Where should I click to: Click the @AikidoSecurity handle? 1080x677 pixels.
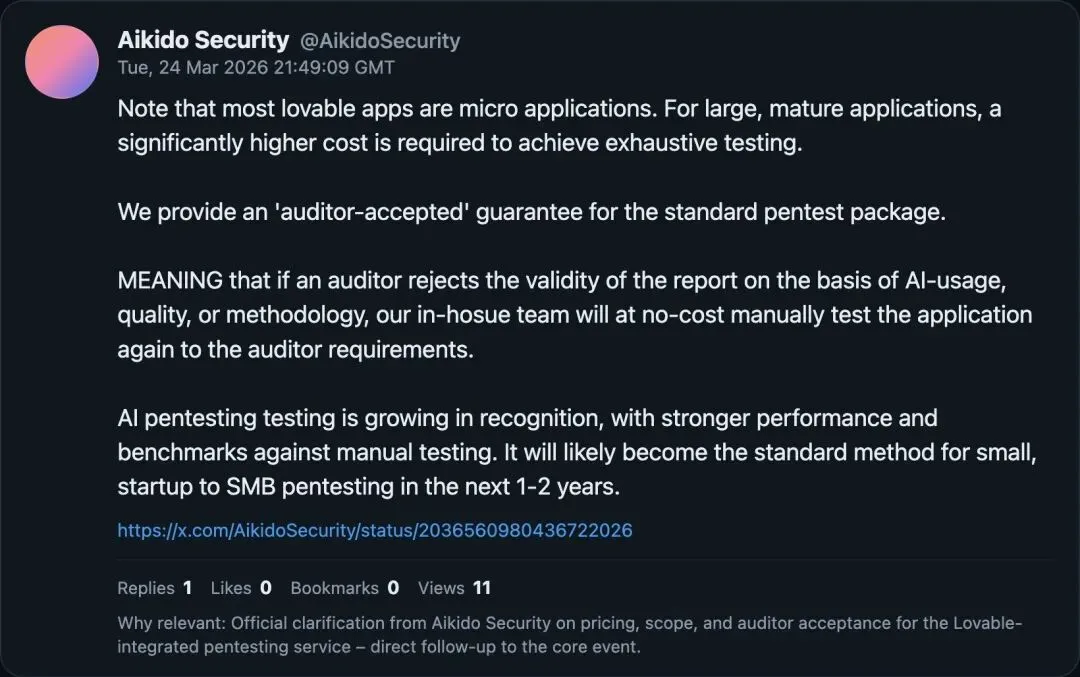380,41
